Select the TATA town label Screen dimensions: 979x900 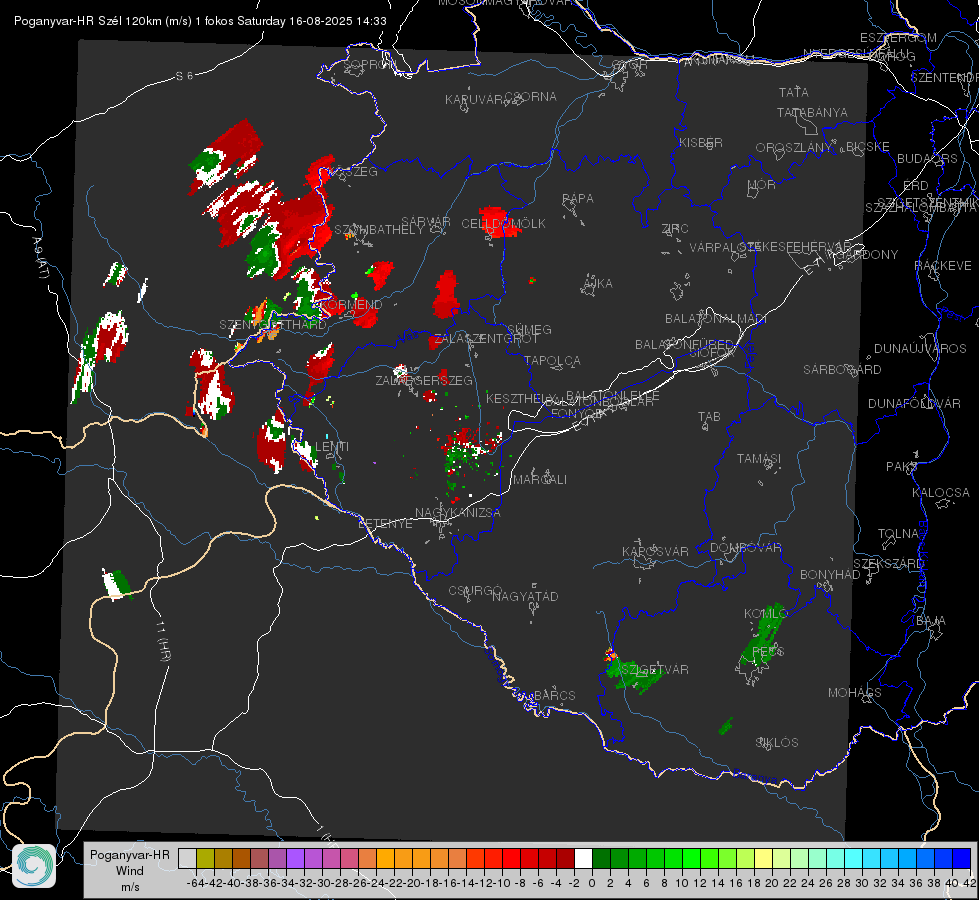[794, 92]
